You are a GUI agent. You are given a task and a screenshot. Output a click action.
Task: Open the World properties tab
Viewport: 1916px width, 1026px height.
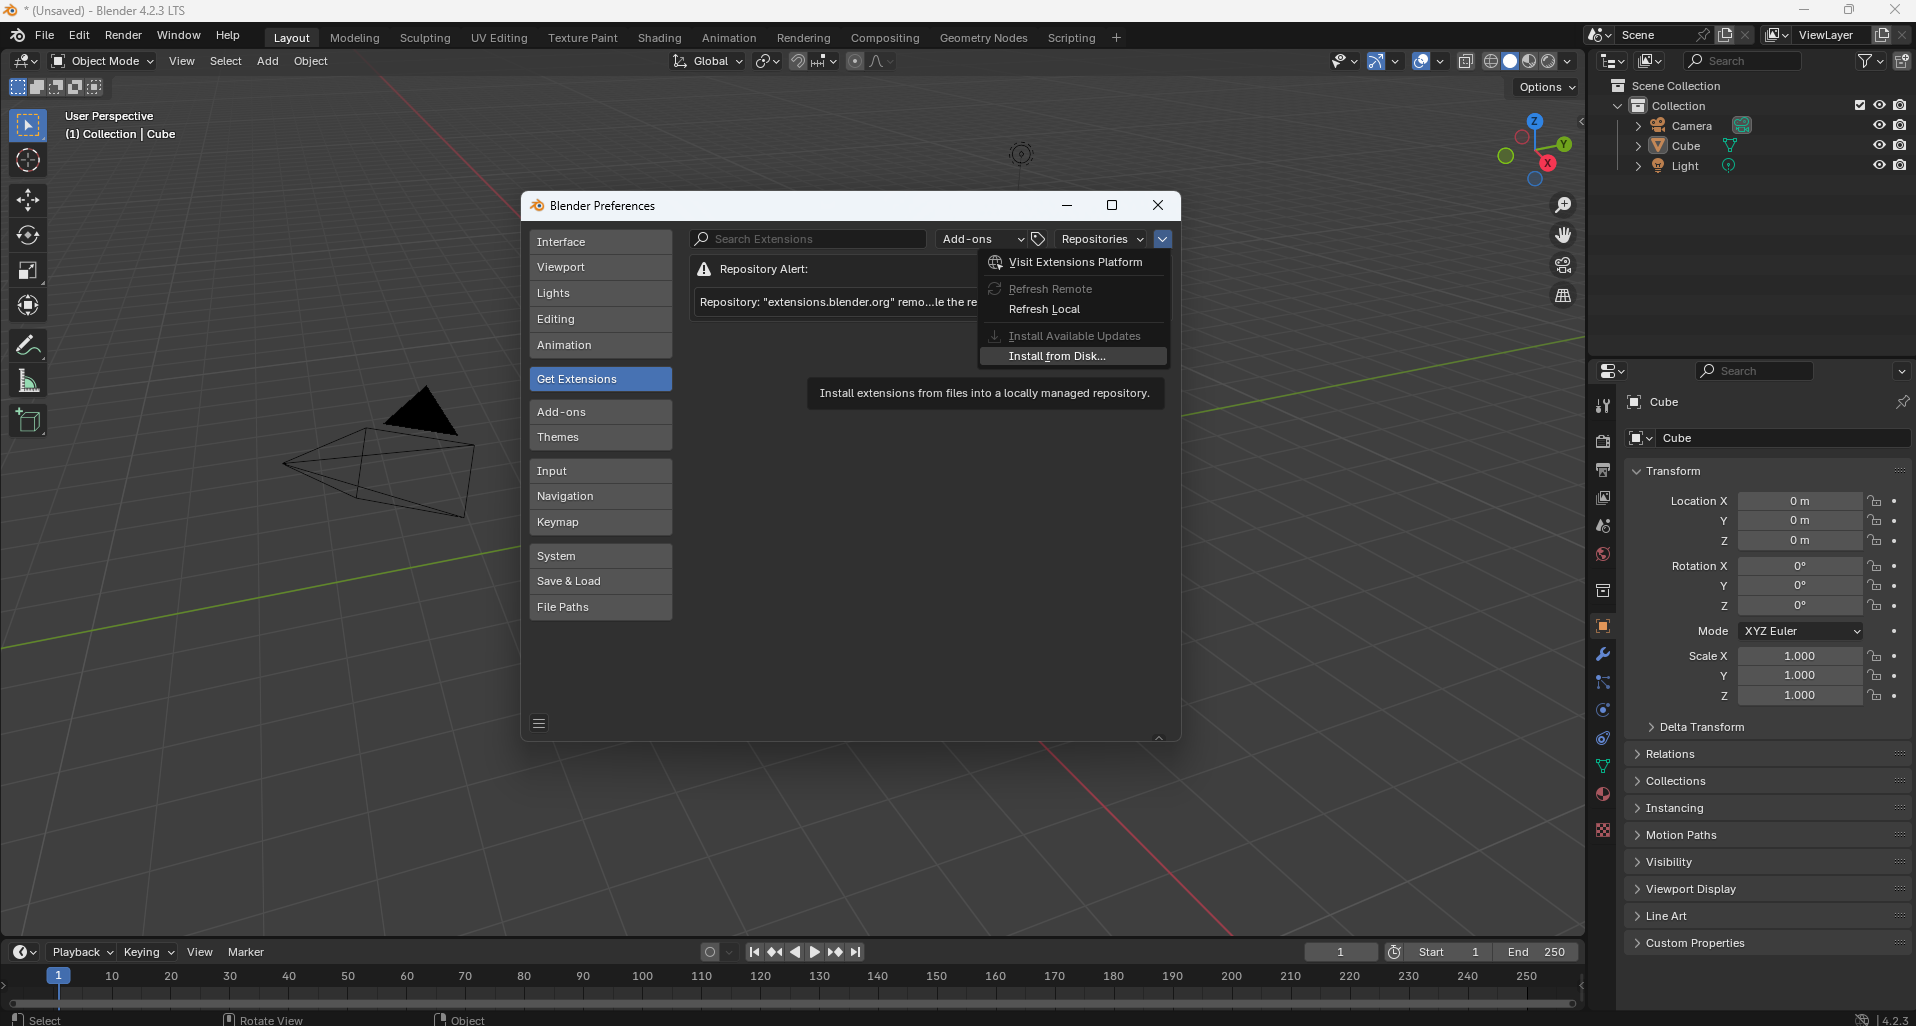(1603, 554)
